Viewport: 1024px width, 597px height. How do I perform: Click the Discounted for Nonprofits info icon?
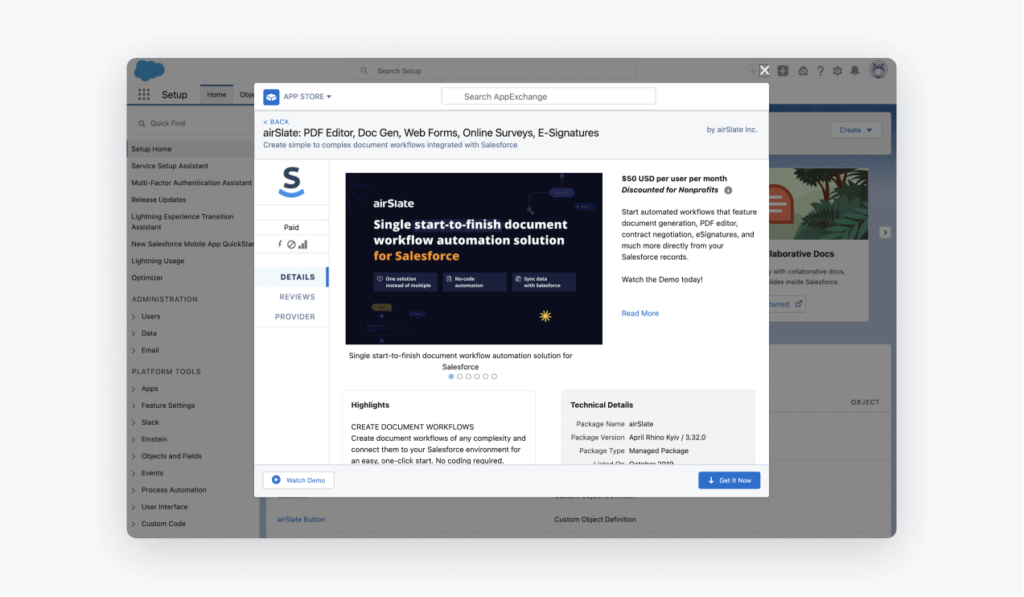click(x=728, y=190)
